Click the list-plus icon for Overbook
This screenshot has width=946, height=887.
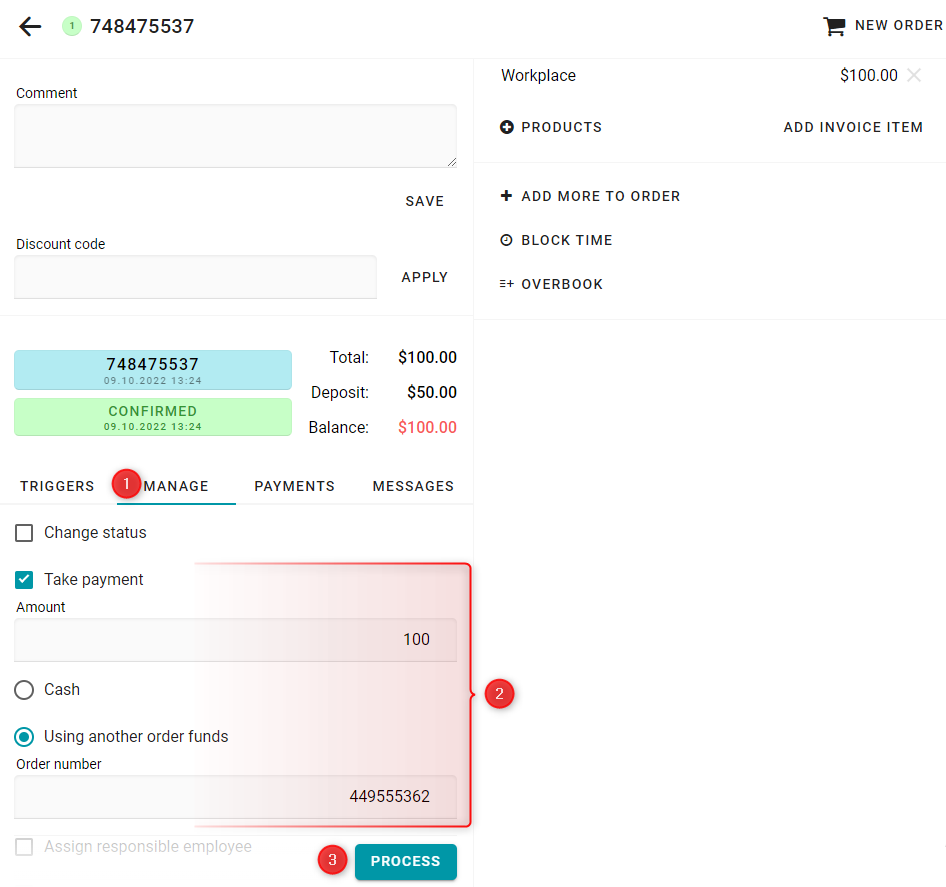507,284
